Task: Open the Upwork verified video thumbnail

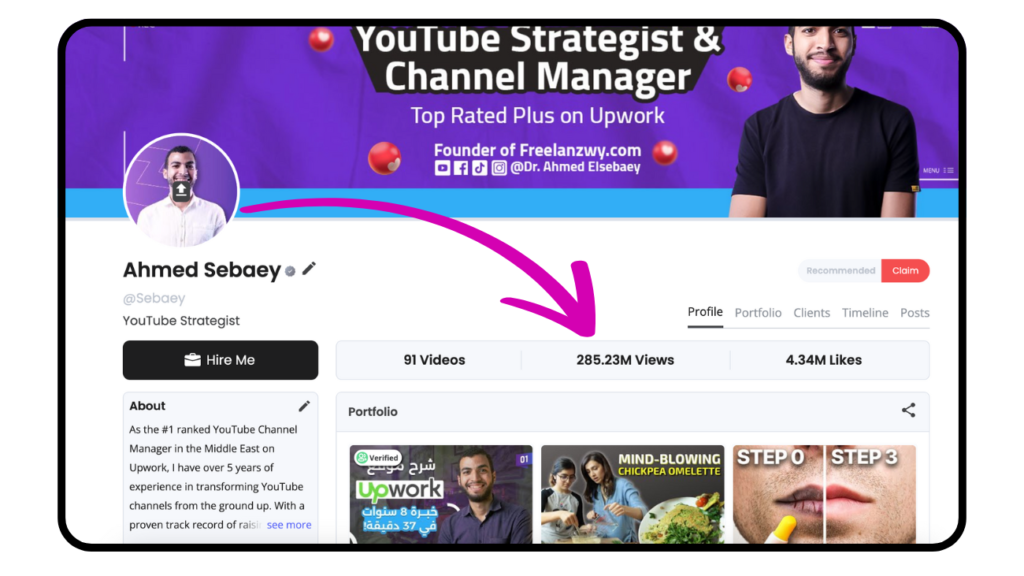Action: click(x=441, y=494)
